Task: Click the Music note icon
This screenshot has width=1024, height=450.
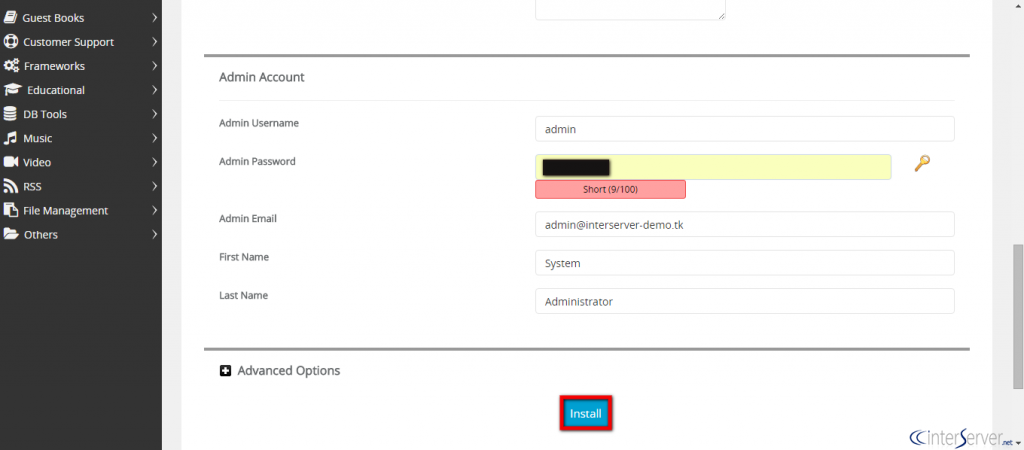Action: 10,138
